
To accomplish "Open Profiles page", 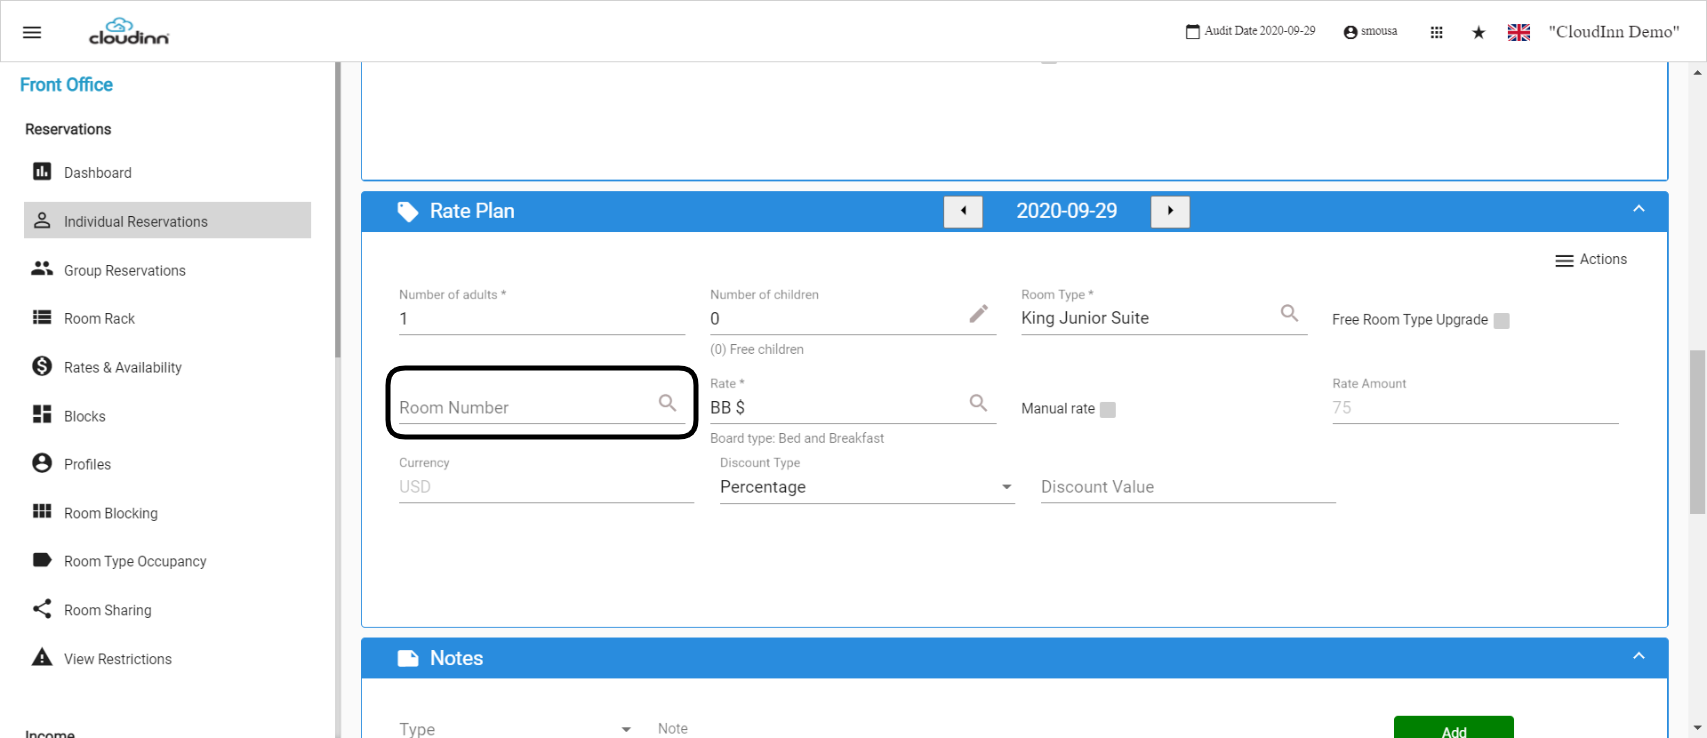I will click(167, 463).
